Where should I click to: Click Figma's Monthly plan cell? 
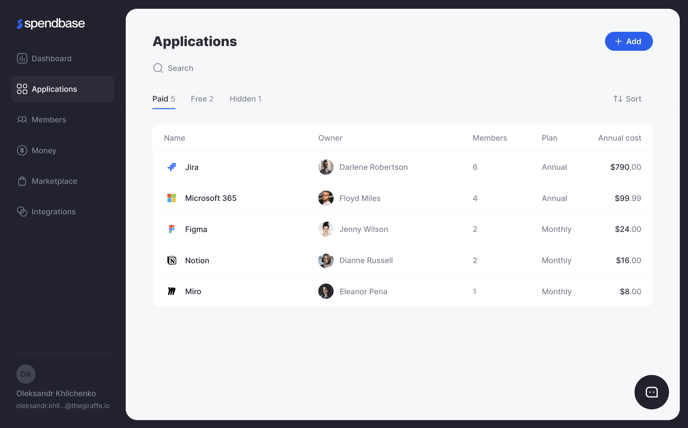tap(556, 229)
